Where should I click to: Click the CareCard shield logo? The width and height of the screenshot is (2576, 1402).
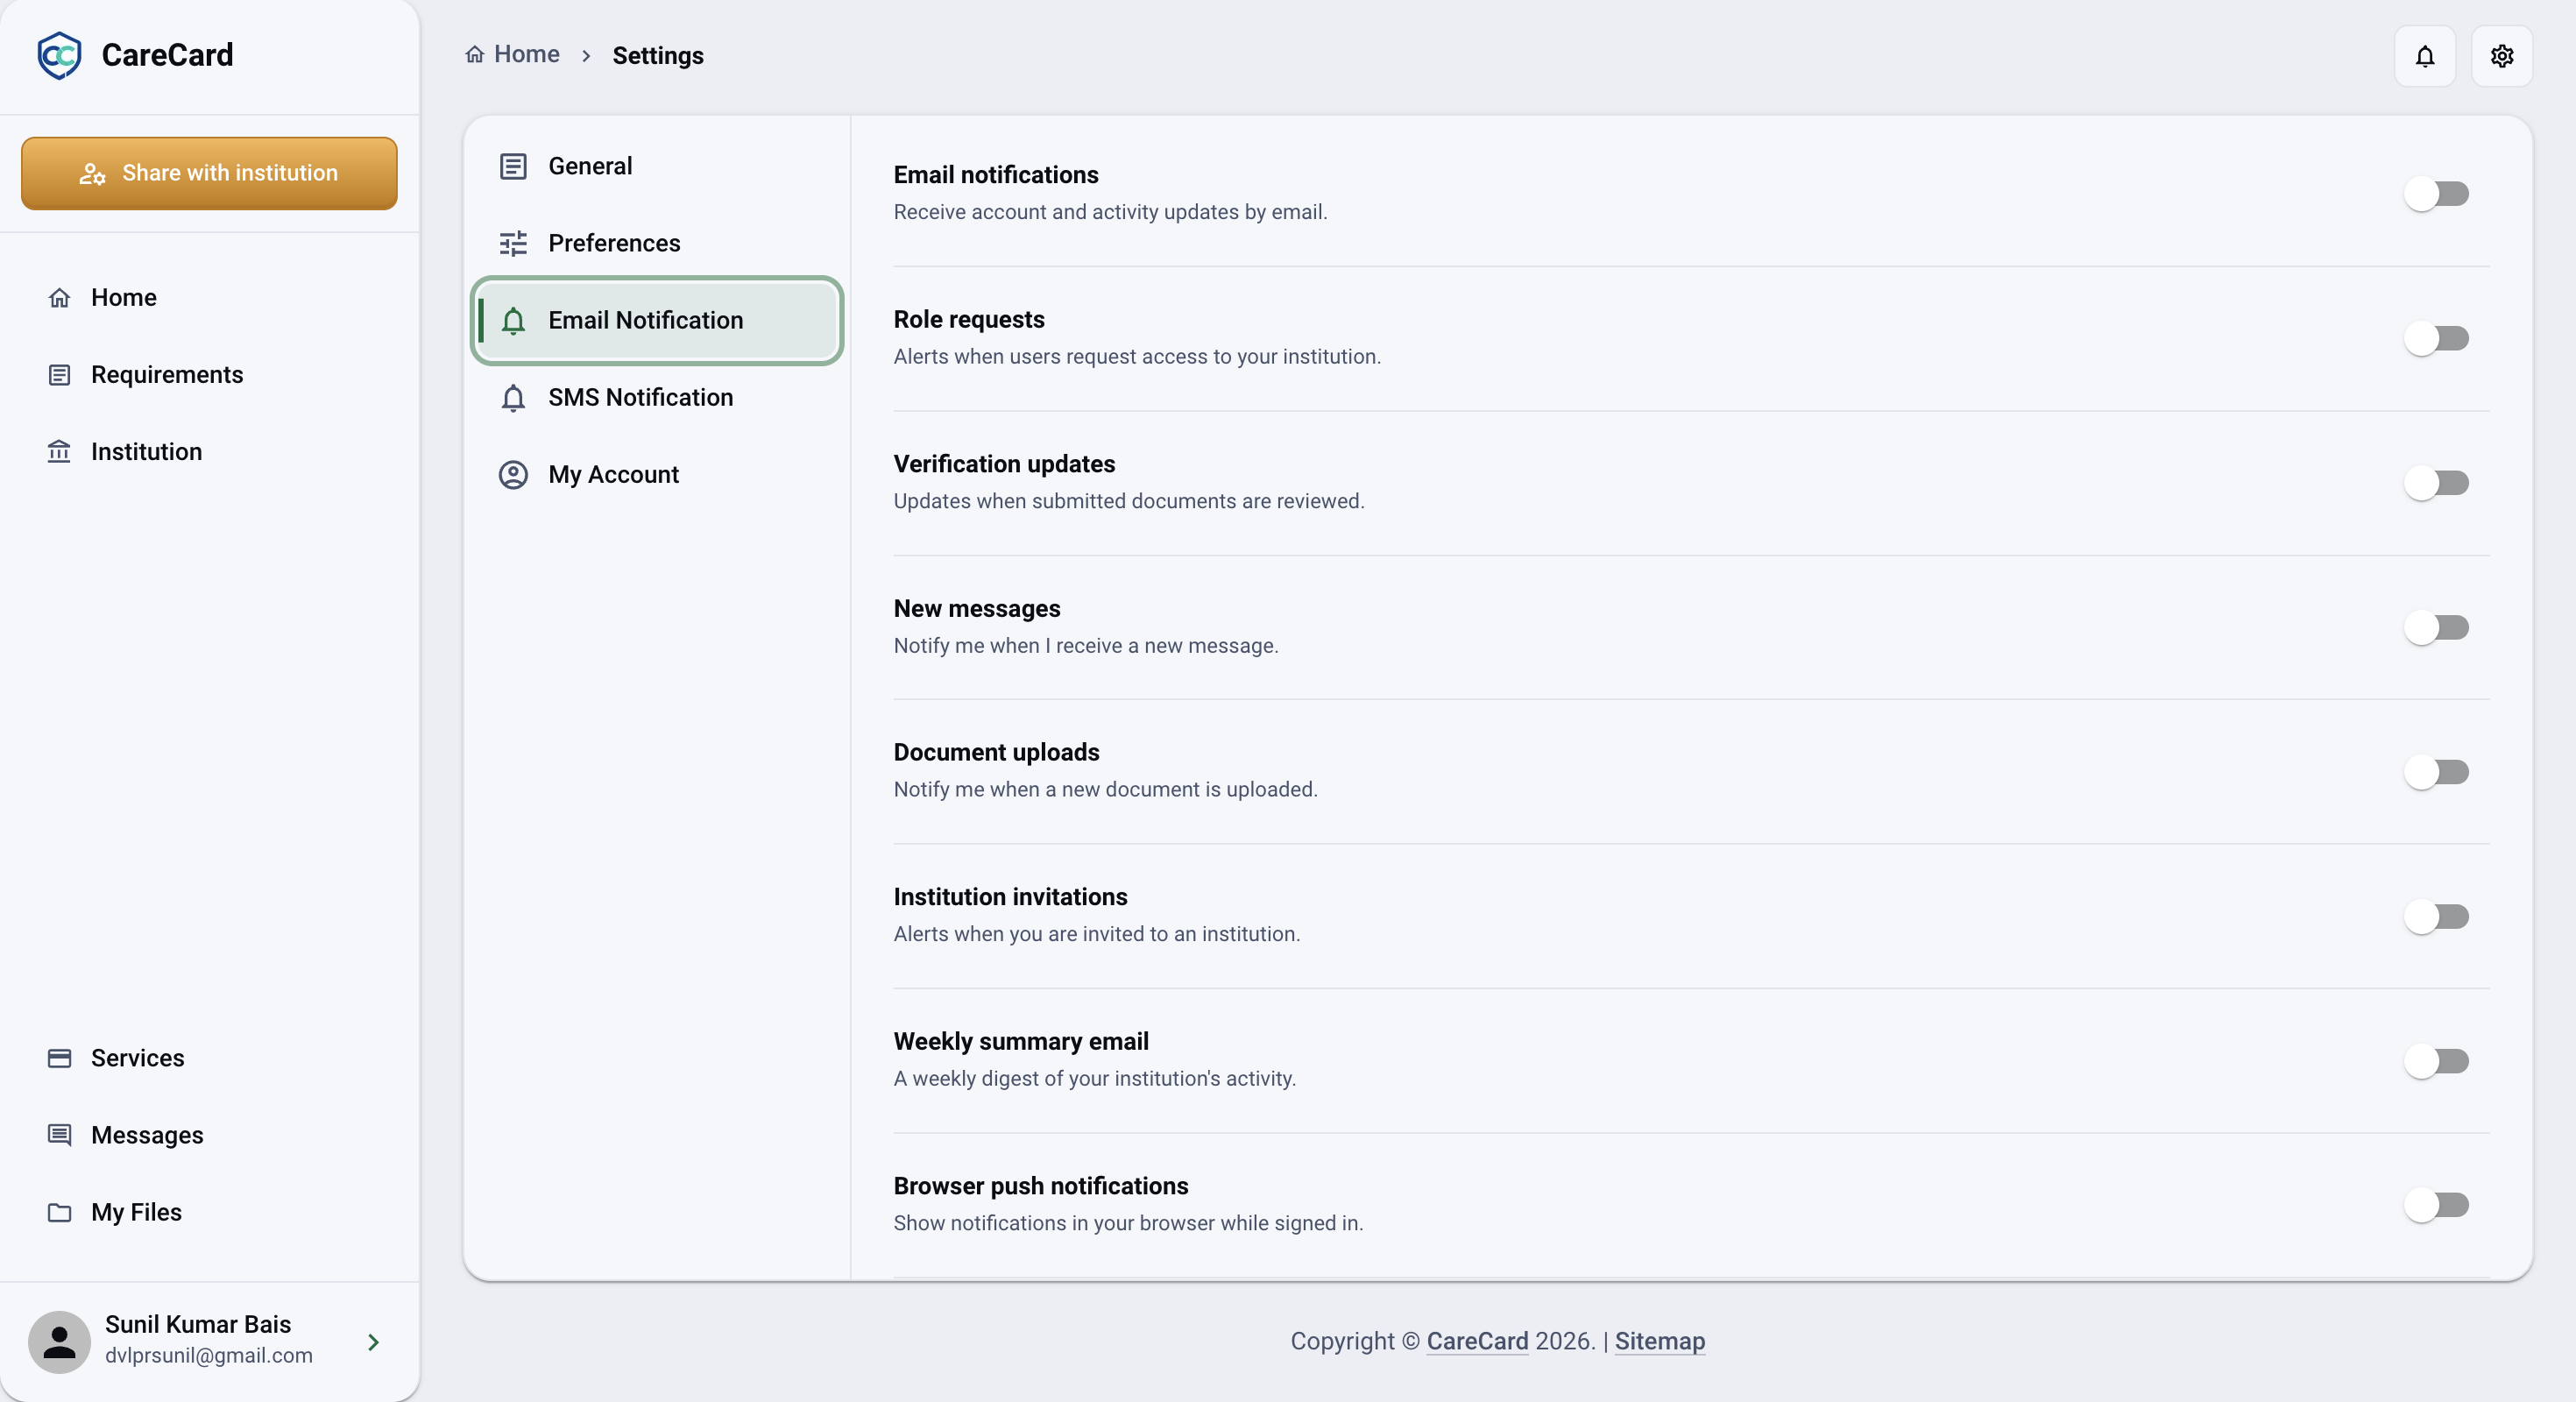pos(59,55)
